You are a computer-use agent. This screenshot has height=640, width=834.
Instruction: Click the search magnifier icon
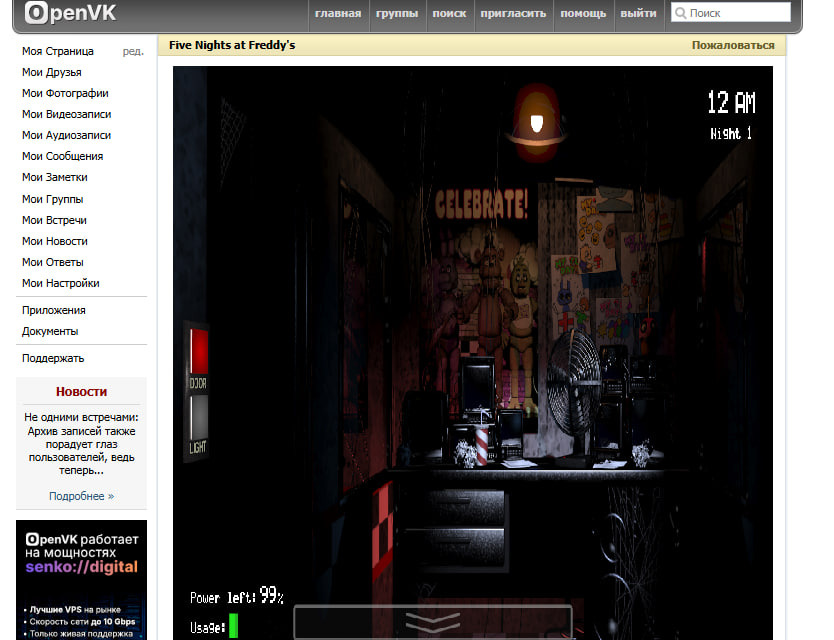[x=680, y=13]
